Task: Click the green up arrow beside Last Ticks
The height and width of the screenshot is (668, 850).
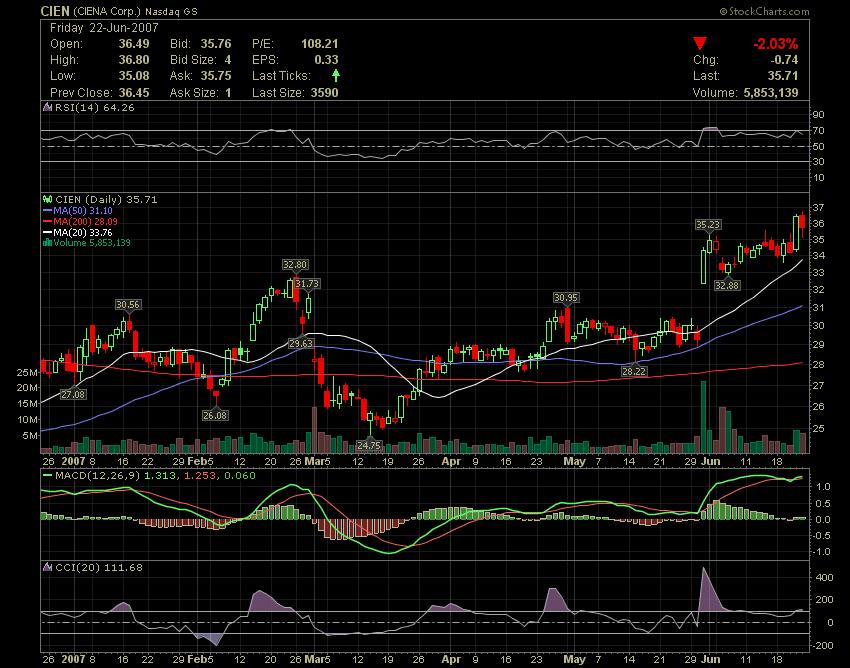Action: coord(336,75)
